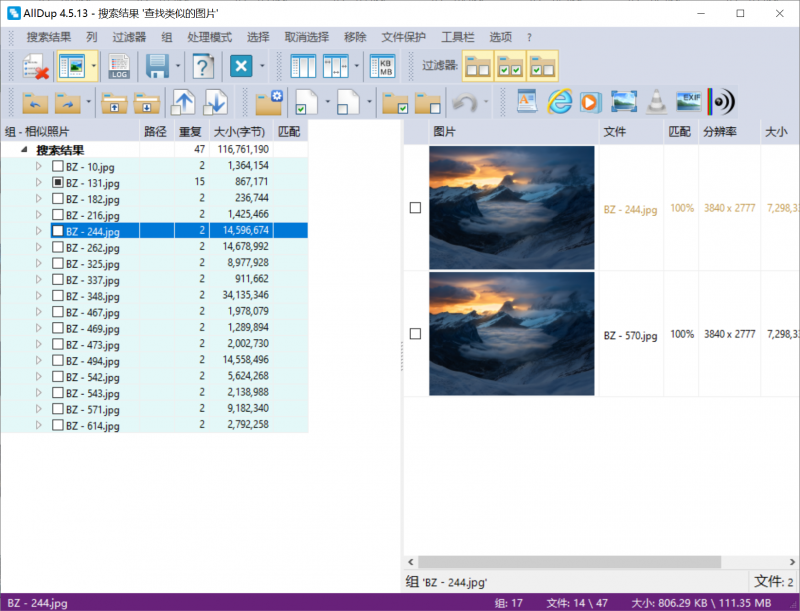Click the KB/MB size unit icon

pos(383,66)
